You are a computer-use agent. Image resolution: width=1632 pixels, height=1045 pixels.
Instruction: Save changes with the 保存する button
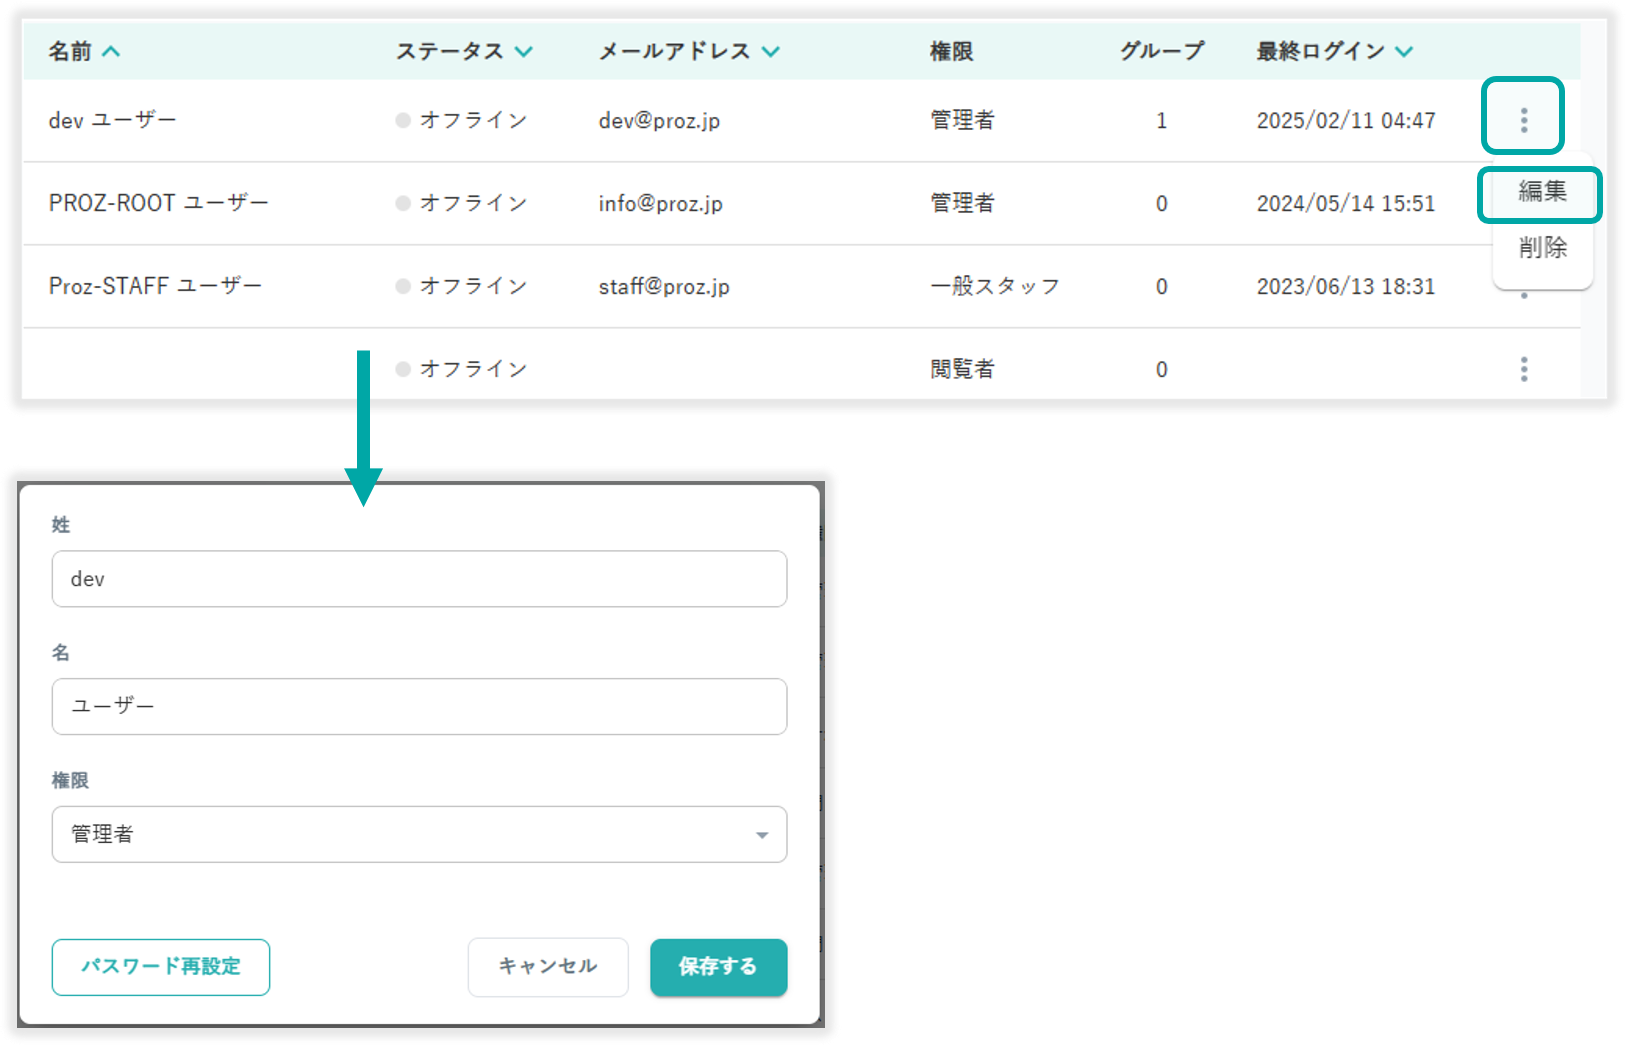[718, 966]
